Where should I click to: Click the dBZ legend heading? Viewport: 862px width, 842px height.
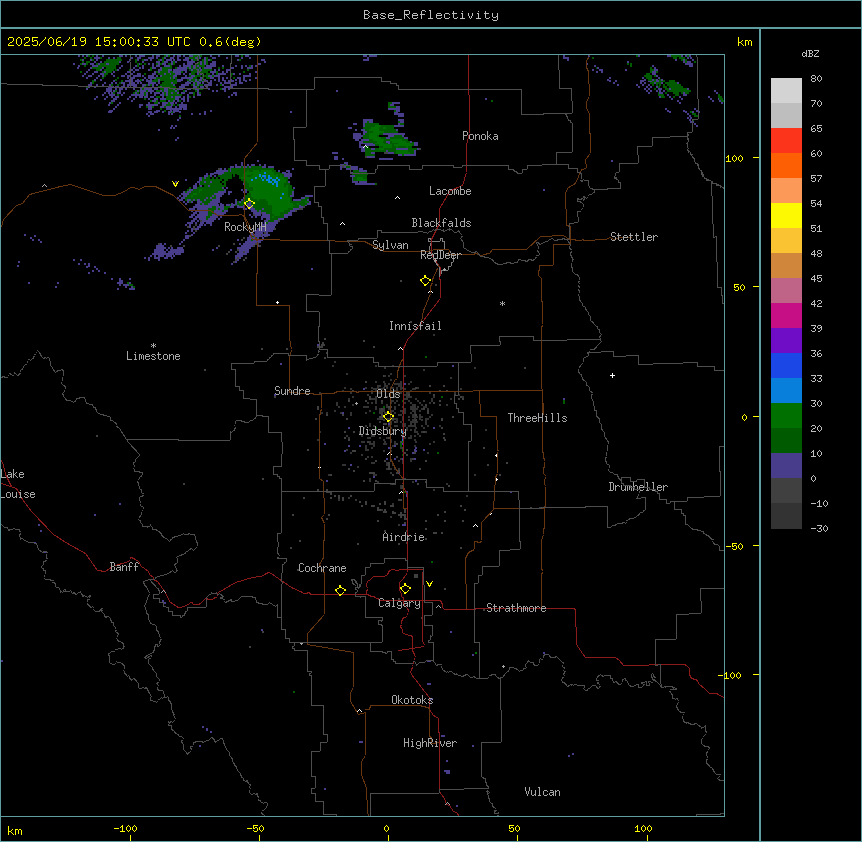tap(810, 53)
